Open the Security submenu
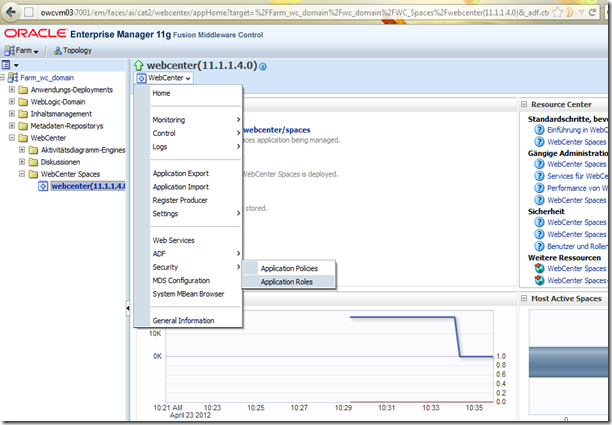Image resolution: width=612 pixels, height=425 pixels. 196,267
